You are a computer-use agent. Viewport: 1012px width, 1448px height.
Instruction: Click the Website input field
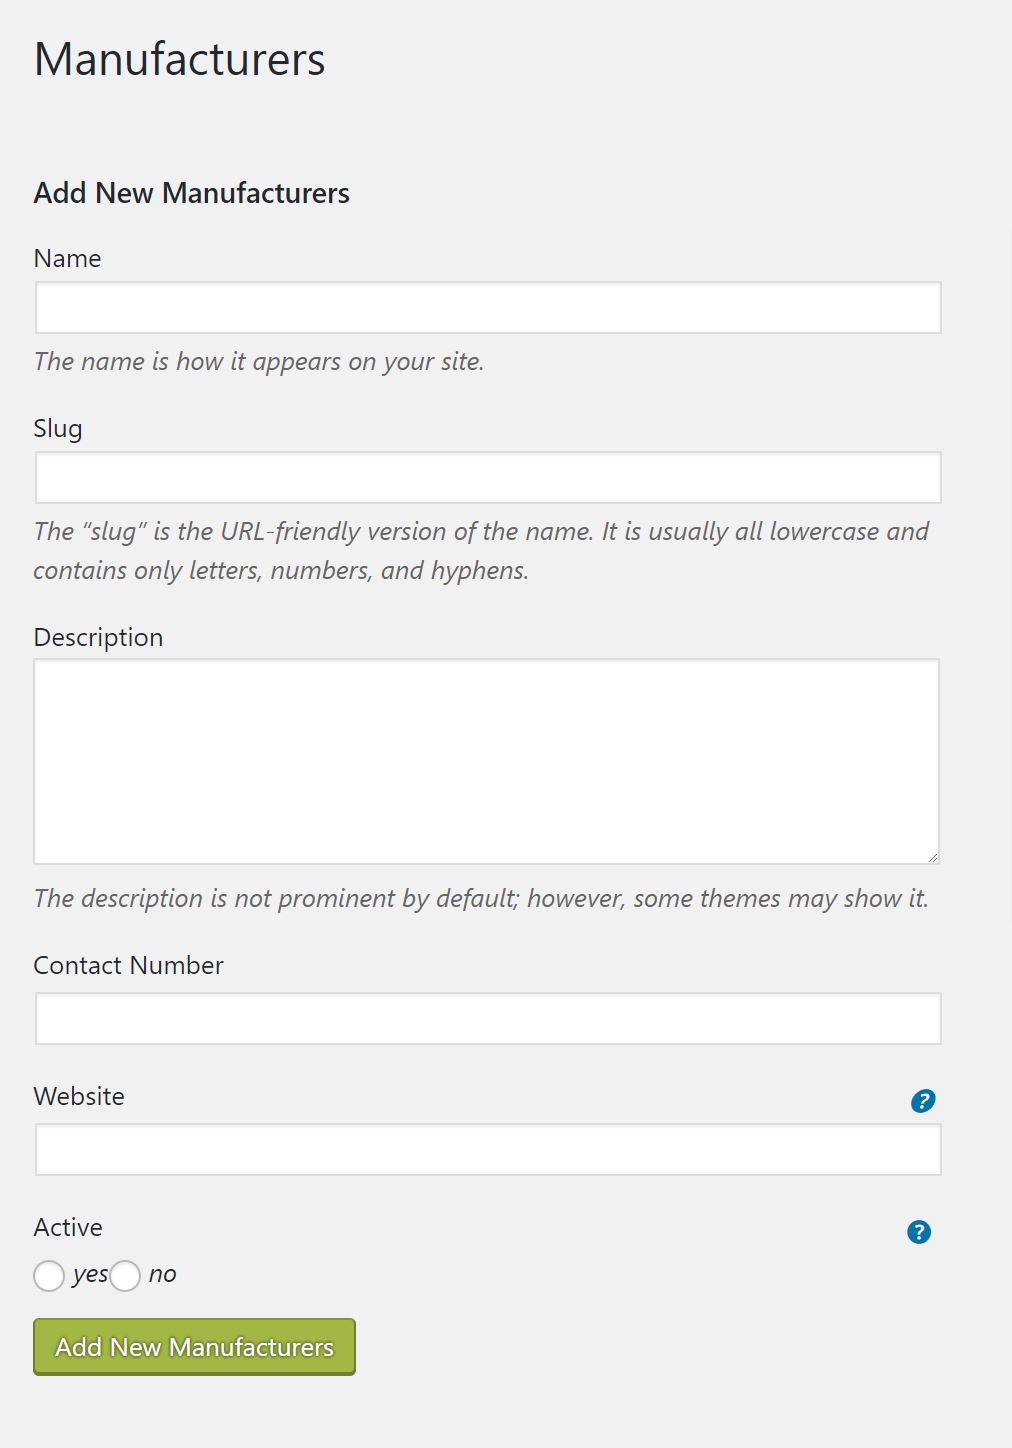point(488,1149)
